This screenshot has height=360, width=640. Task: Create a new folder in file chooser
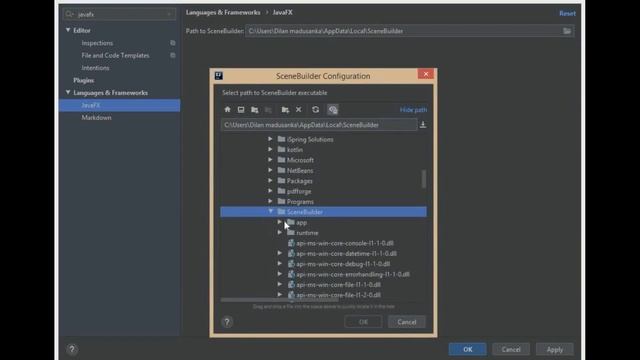(x=285, y=109)
